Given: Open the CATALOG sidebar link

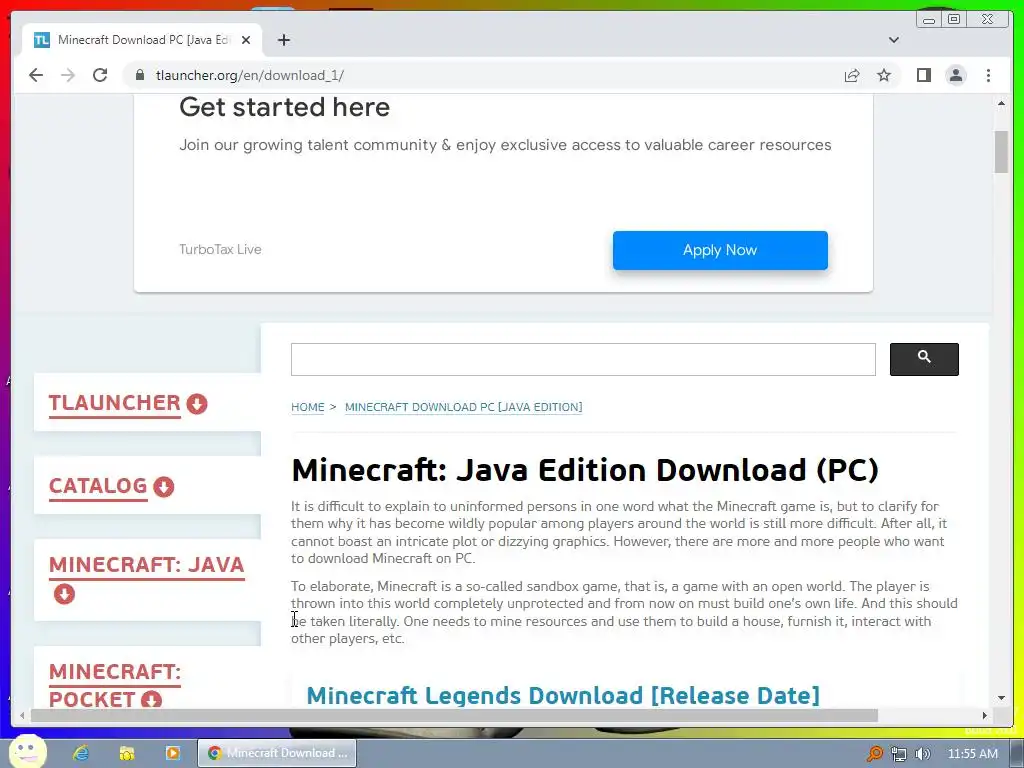Looking at the screenshot, I should tap(98, 486).
